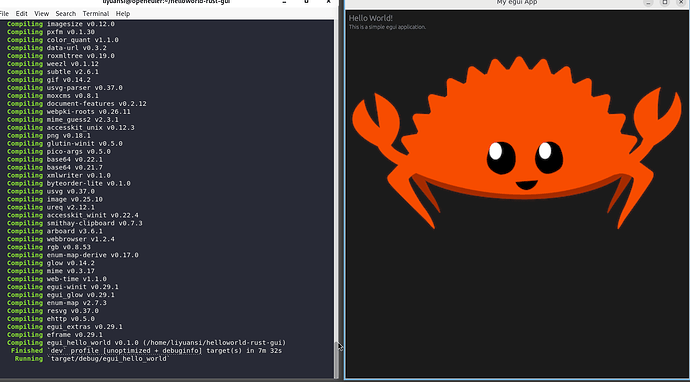Viewport: 690px width, 382px height.
Task: Click the 'usvg v0.37.0' line
Action: (51, 191)
